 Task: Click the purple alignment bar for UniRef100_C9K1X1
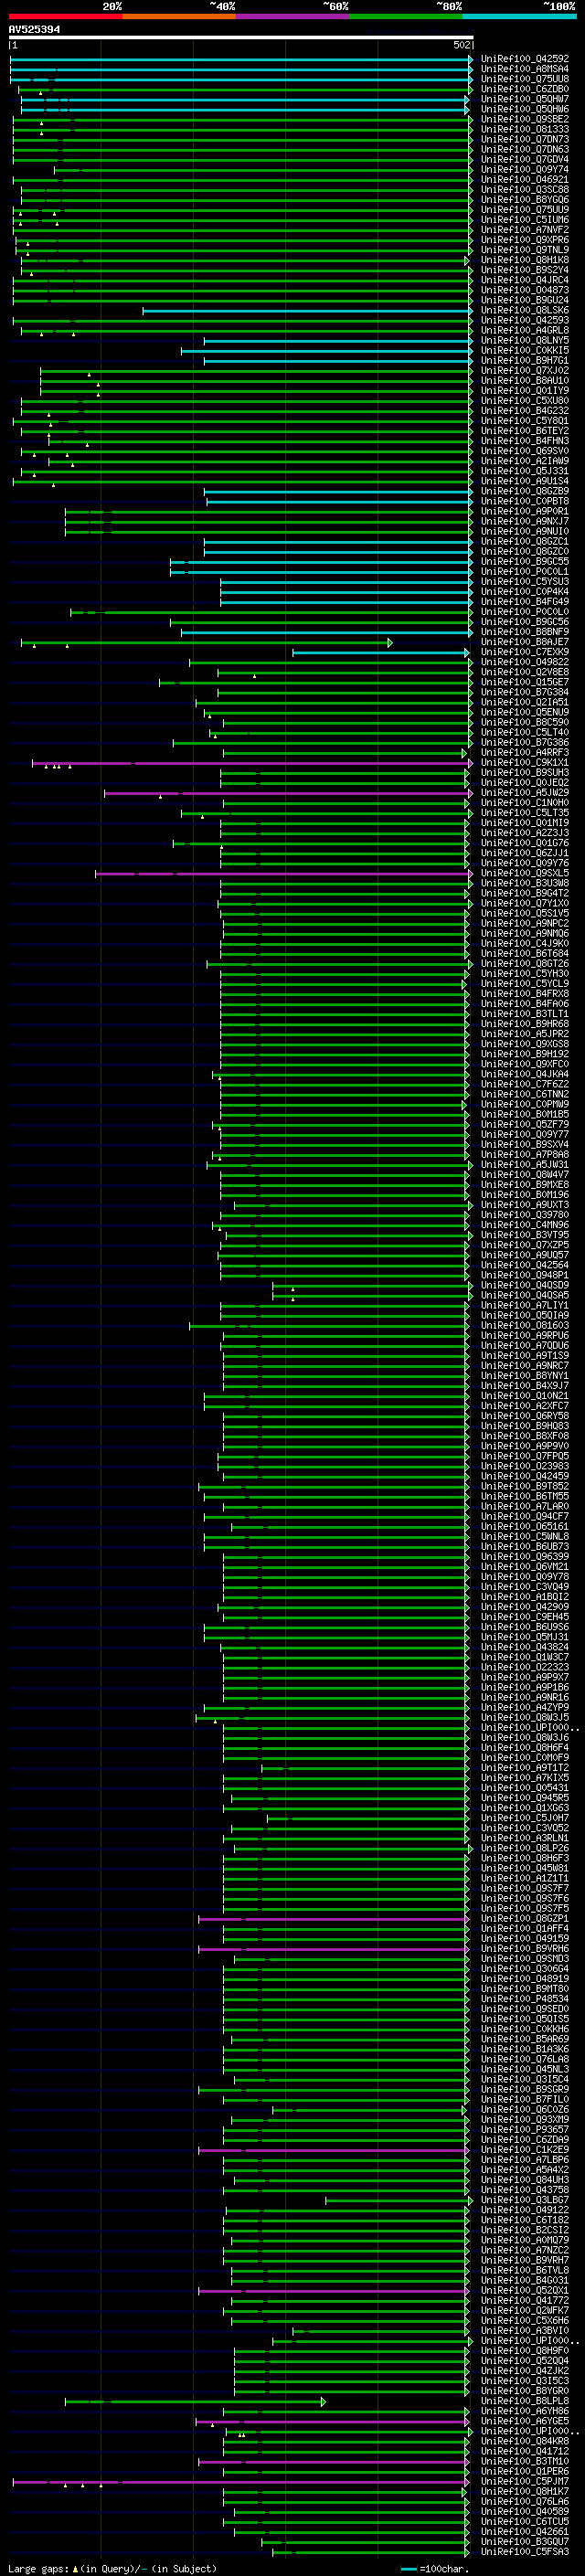coord(252,763)
